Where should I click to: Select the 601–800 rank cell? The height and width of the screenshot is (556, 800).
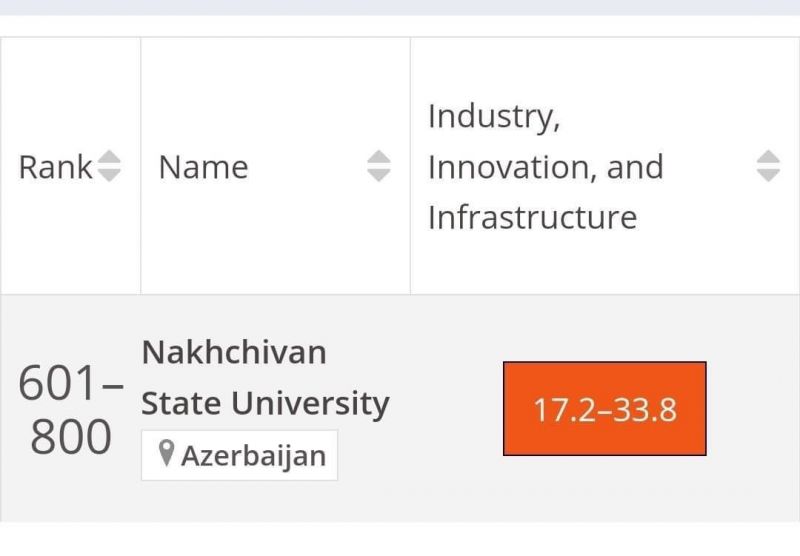click(71, 410)
